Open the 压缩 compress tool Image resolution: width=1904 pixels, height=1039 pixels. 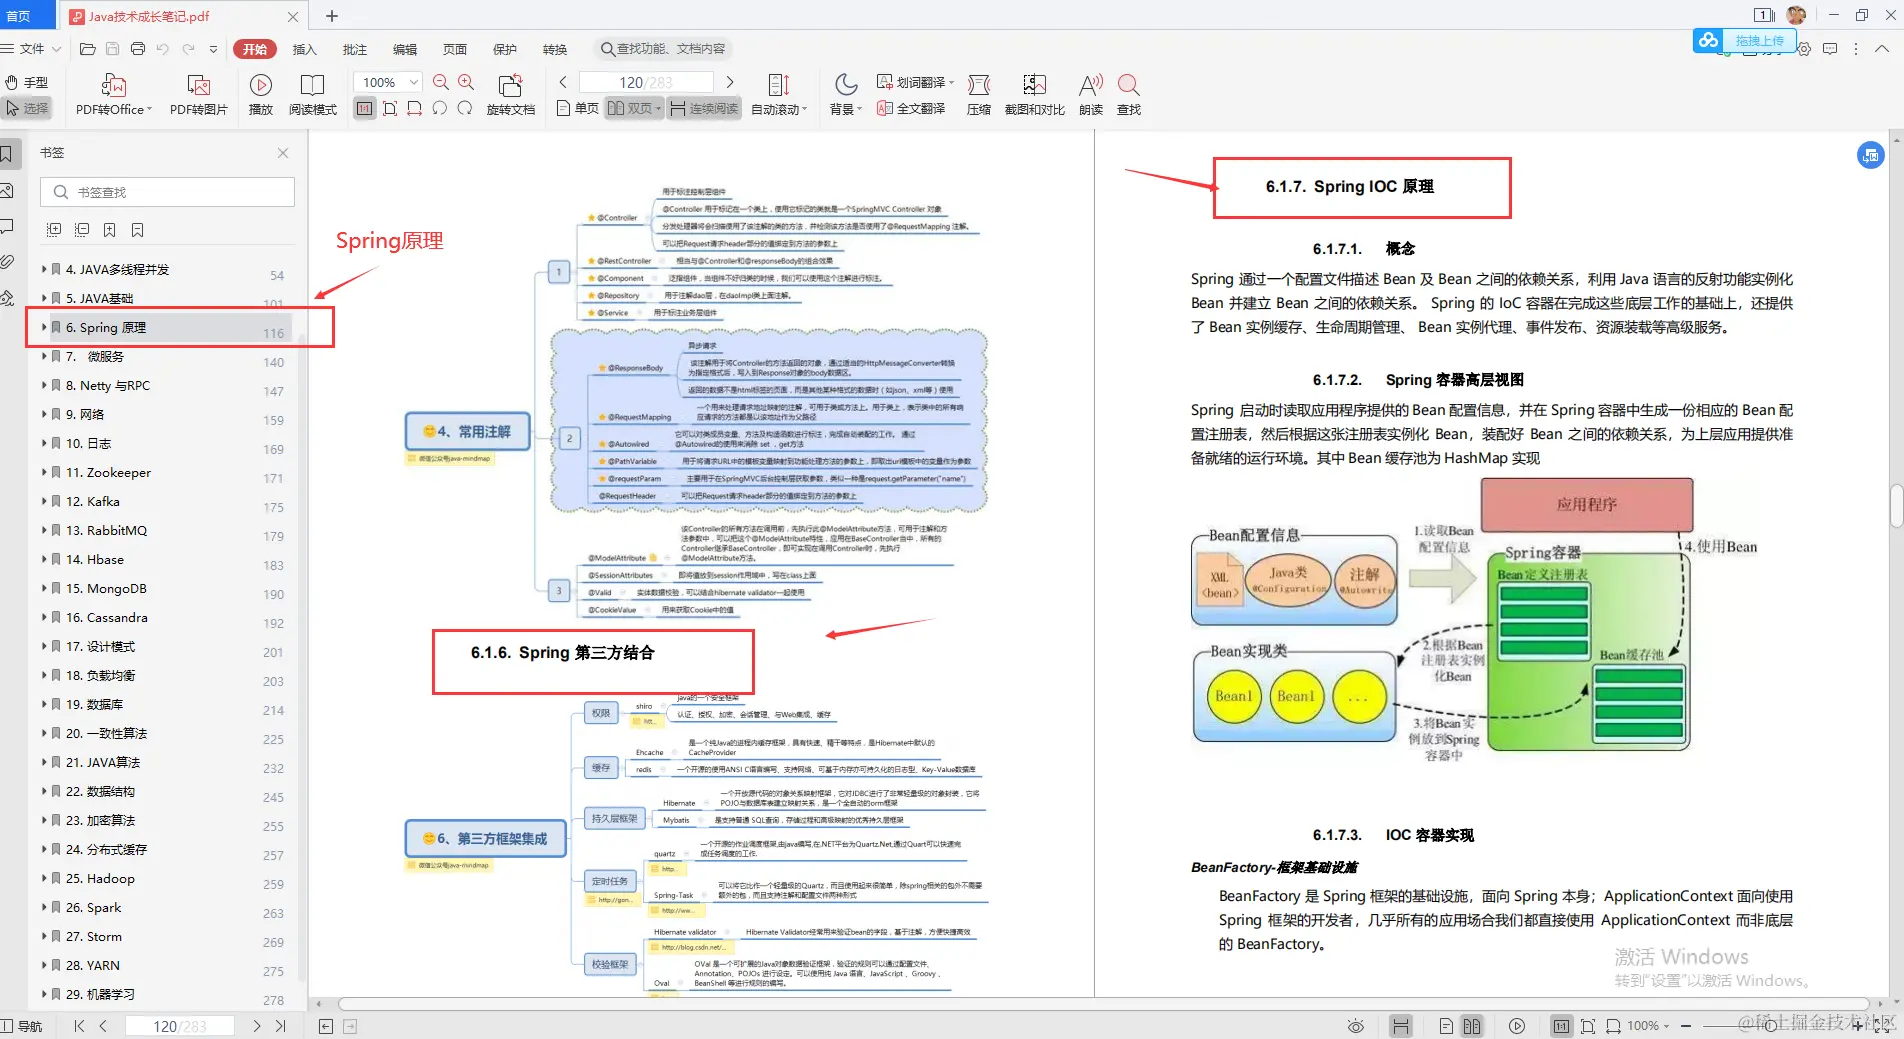coord(979,95)
